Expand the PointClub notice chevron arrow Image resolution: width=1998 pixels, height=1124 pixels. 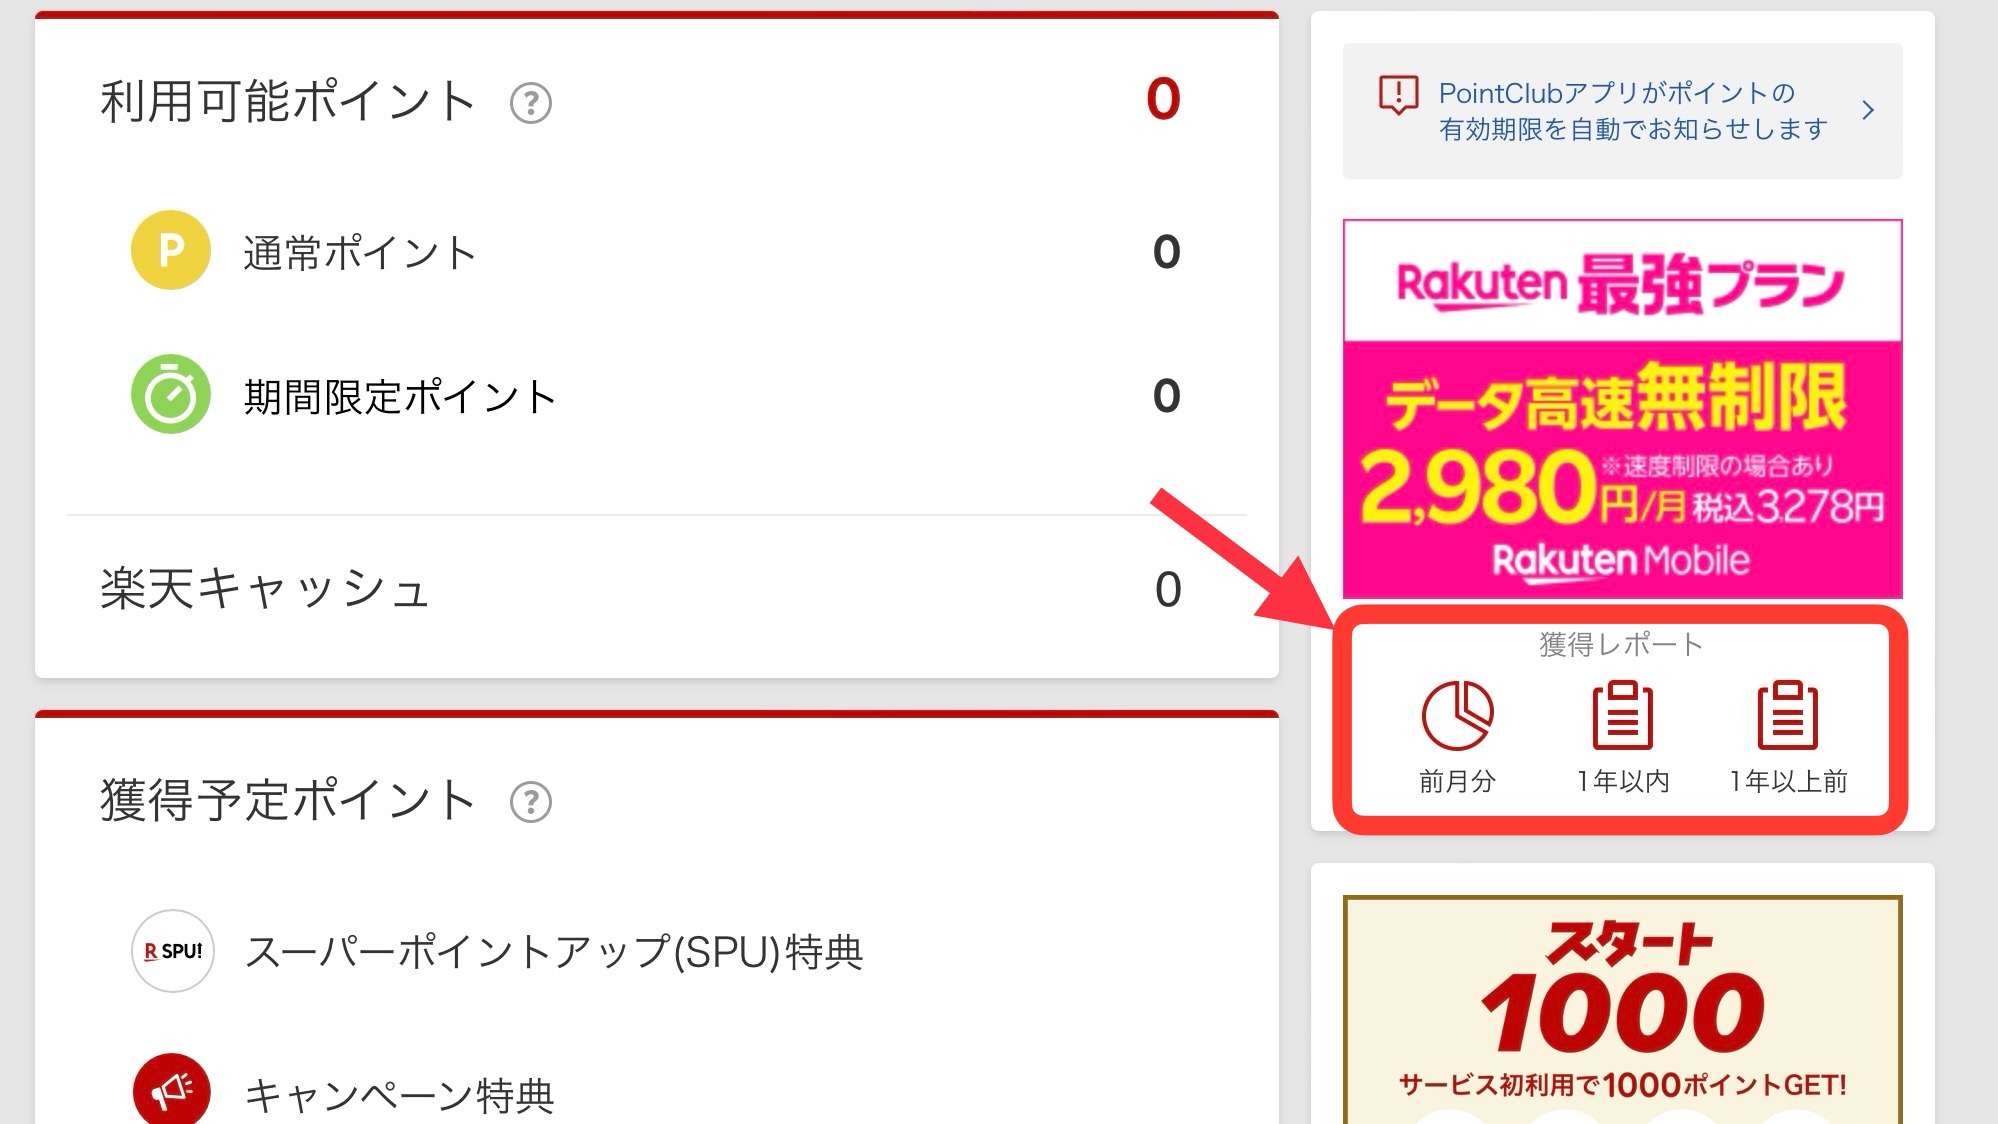point(1868,110)
